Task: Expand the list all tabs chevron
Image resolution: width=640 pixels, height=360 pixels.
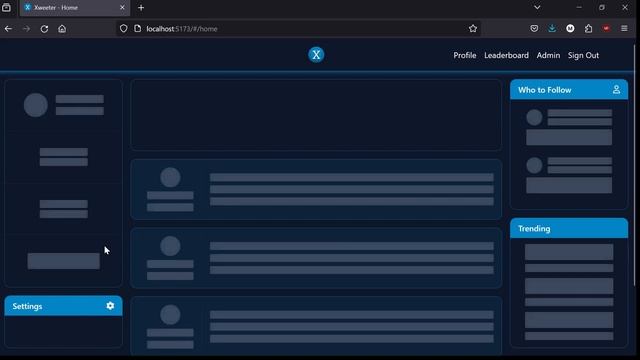Action: [x=537, y=7]
